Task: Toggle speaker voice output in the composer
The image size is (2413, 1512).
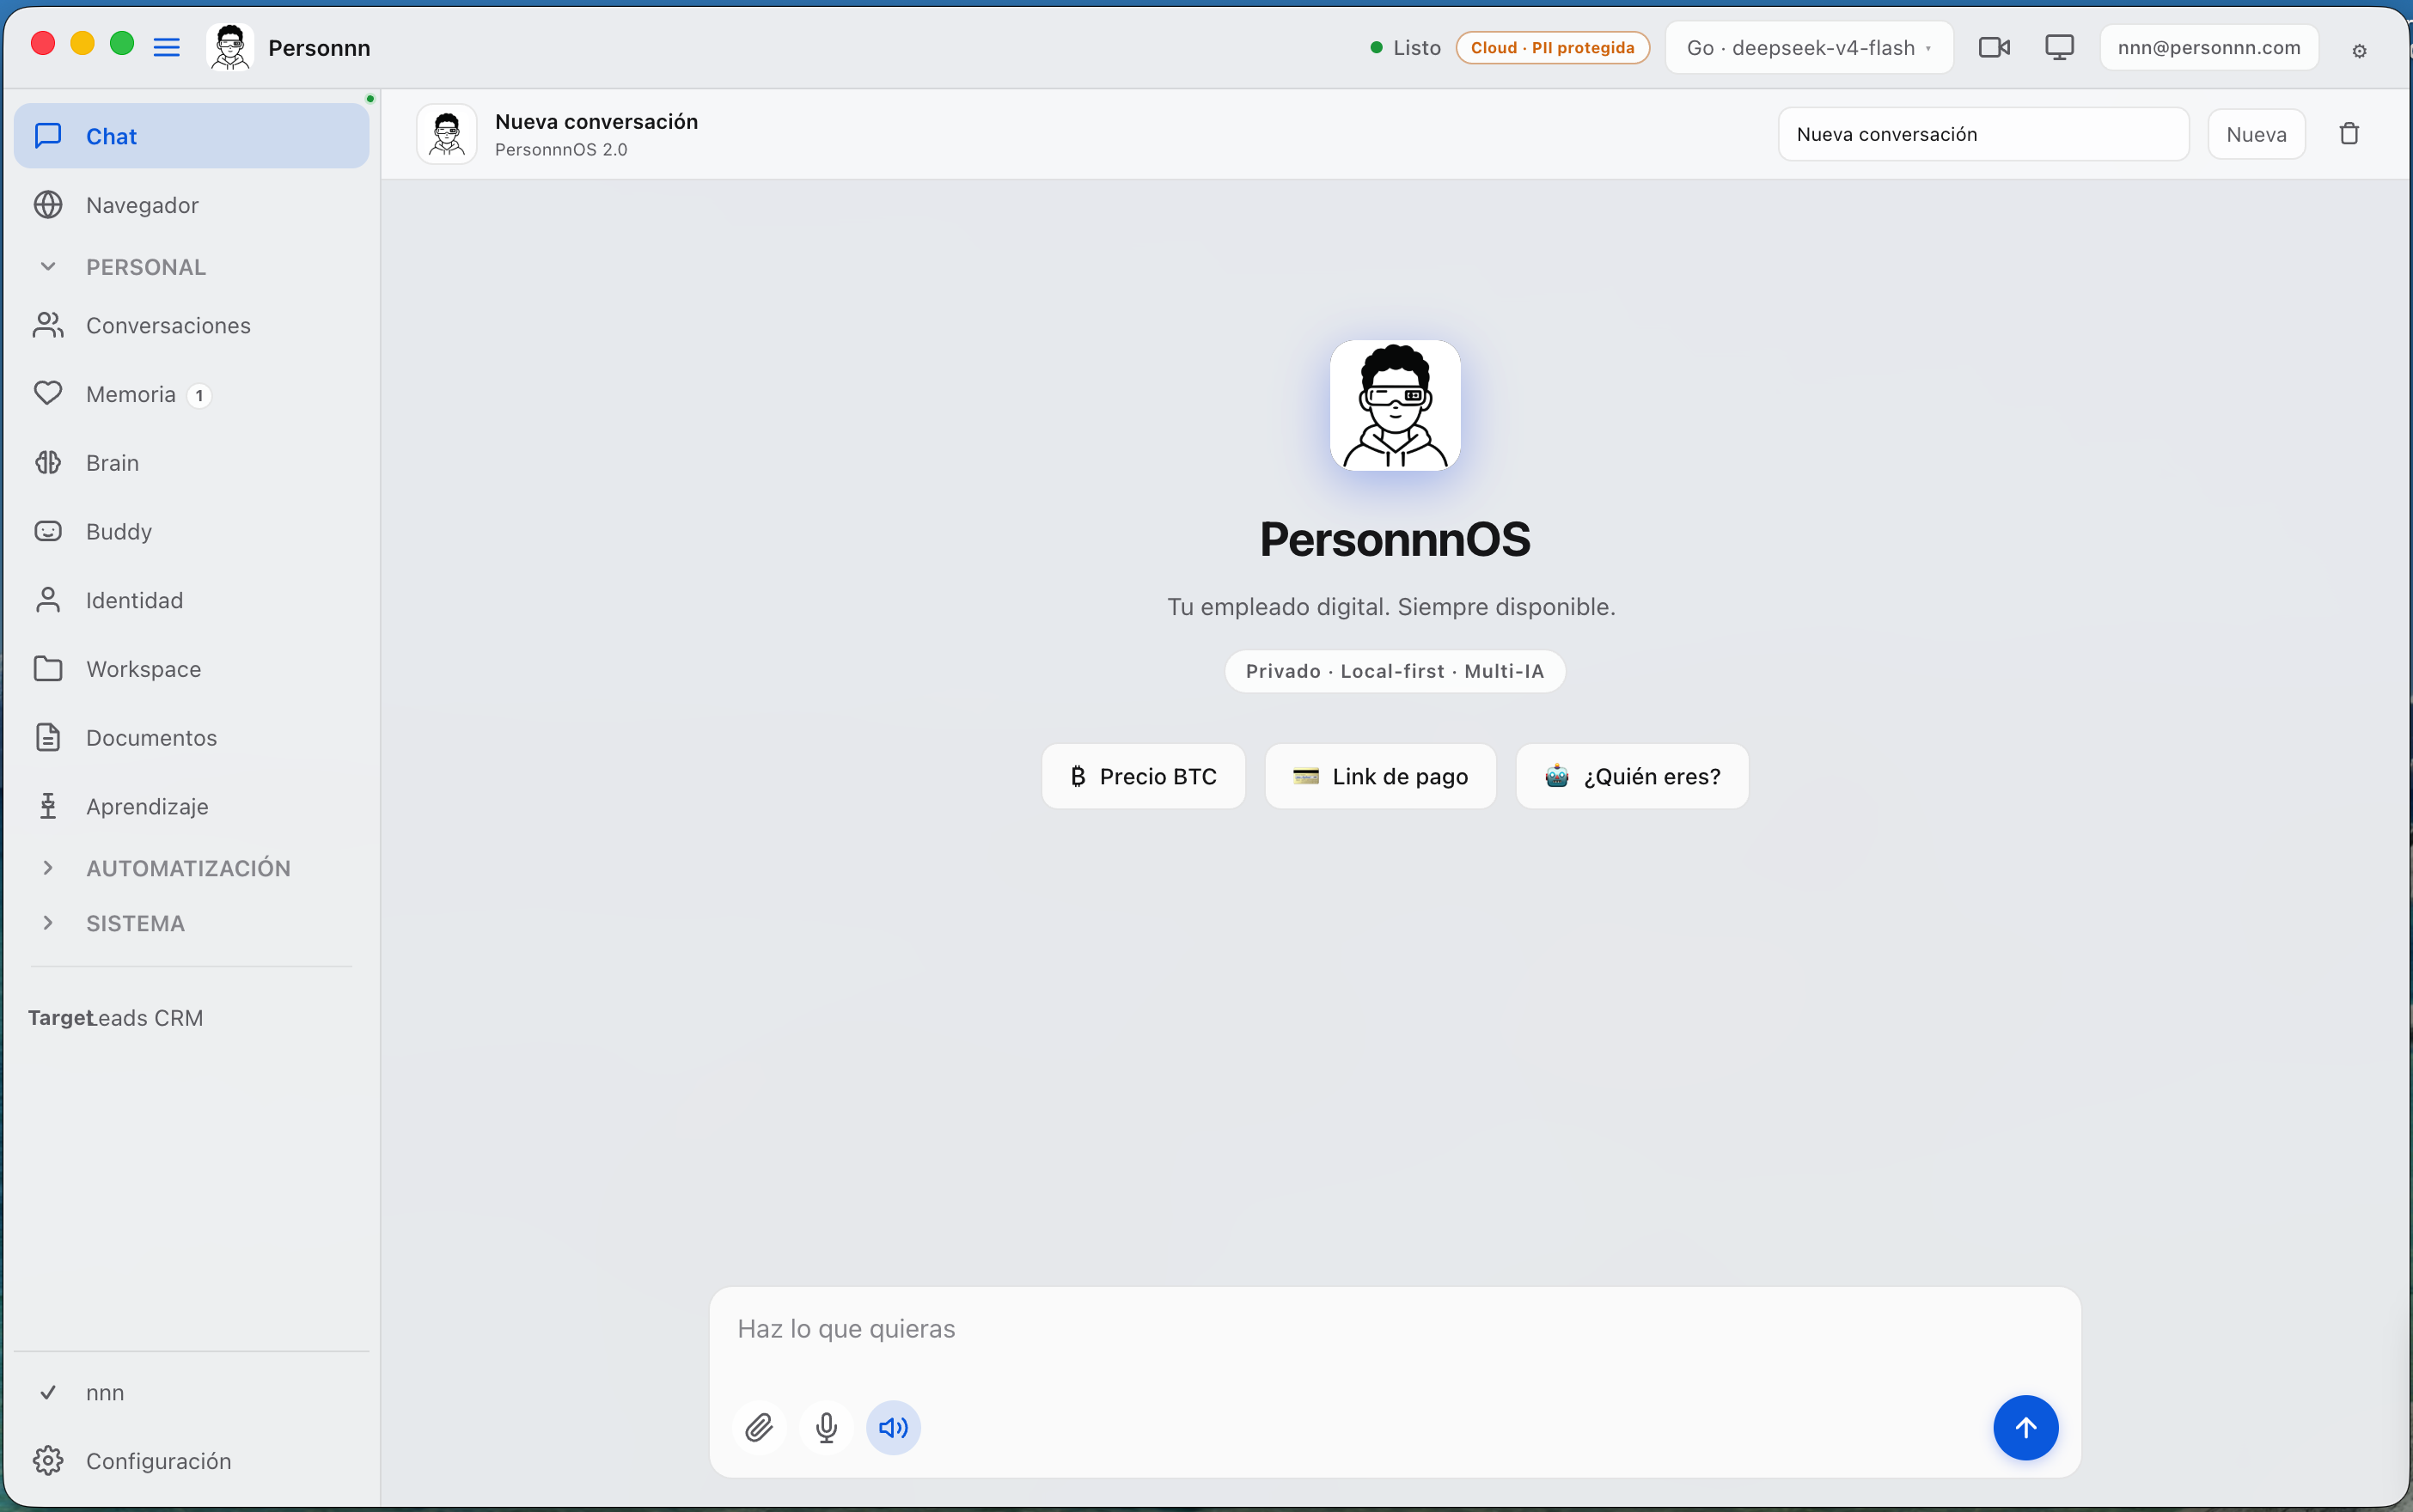Action: [893, 1427]
